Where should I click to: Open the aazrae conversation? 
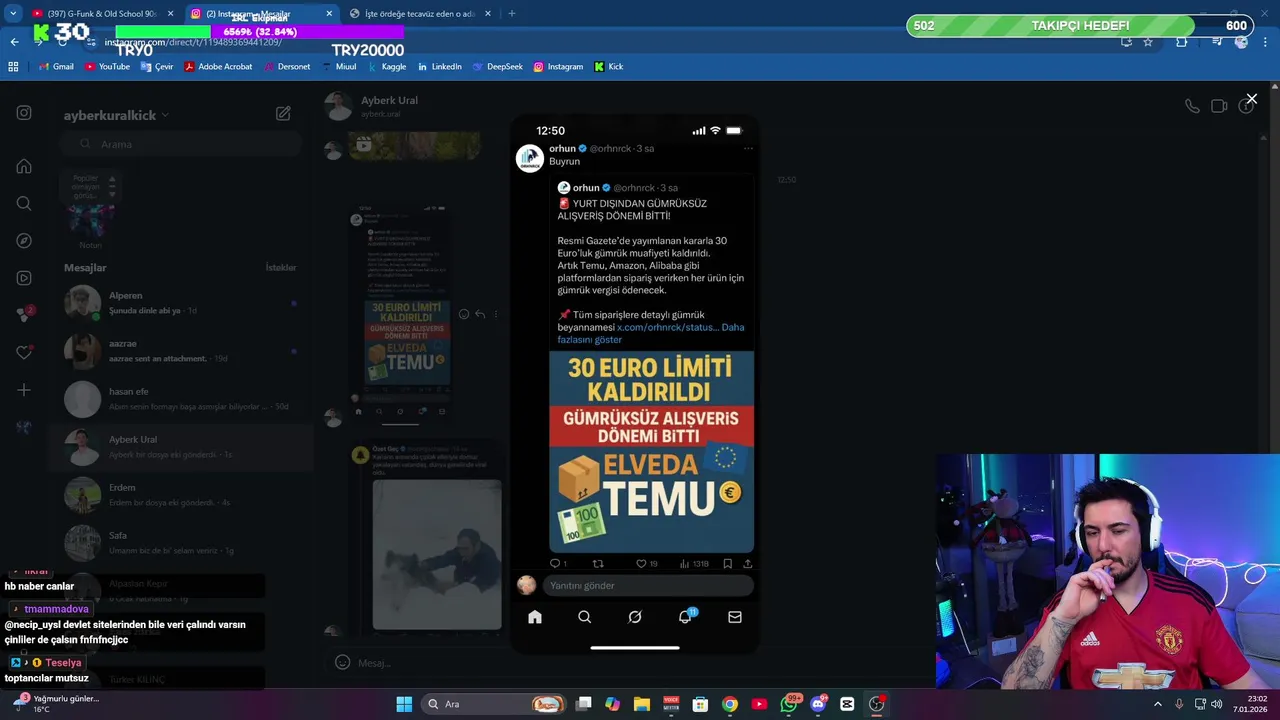click(x=180, y=351)
